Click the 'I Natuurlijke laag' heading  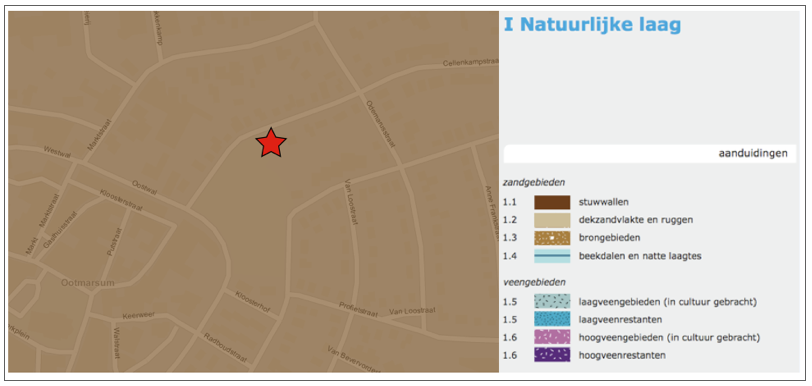pos(592,25)
